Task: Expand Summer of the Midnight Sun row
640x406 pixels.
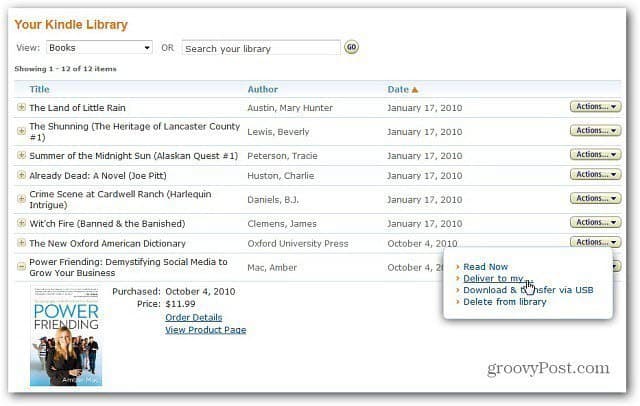Action: pyautogui.click(x=21, y=155)
